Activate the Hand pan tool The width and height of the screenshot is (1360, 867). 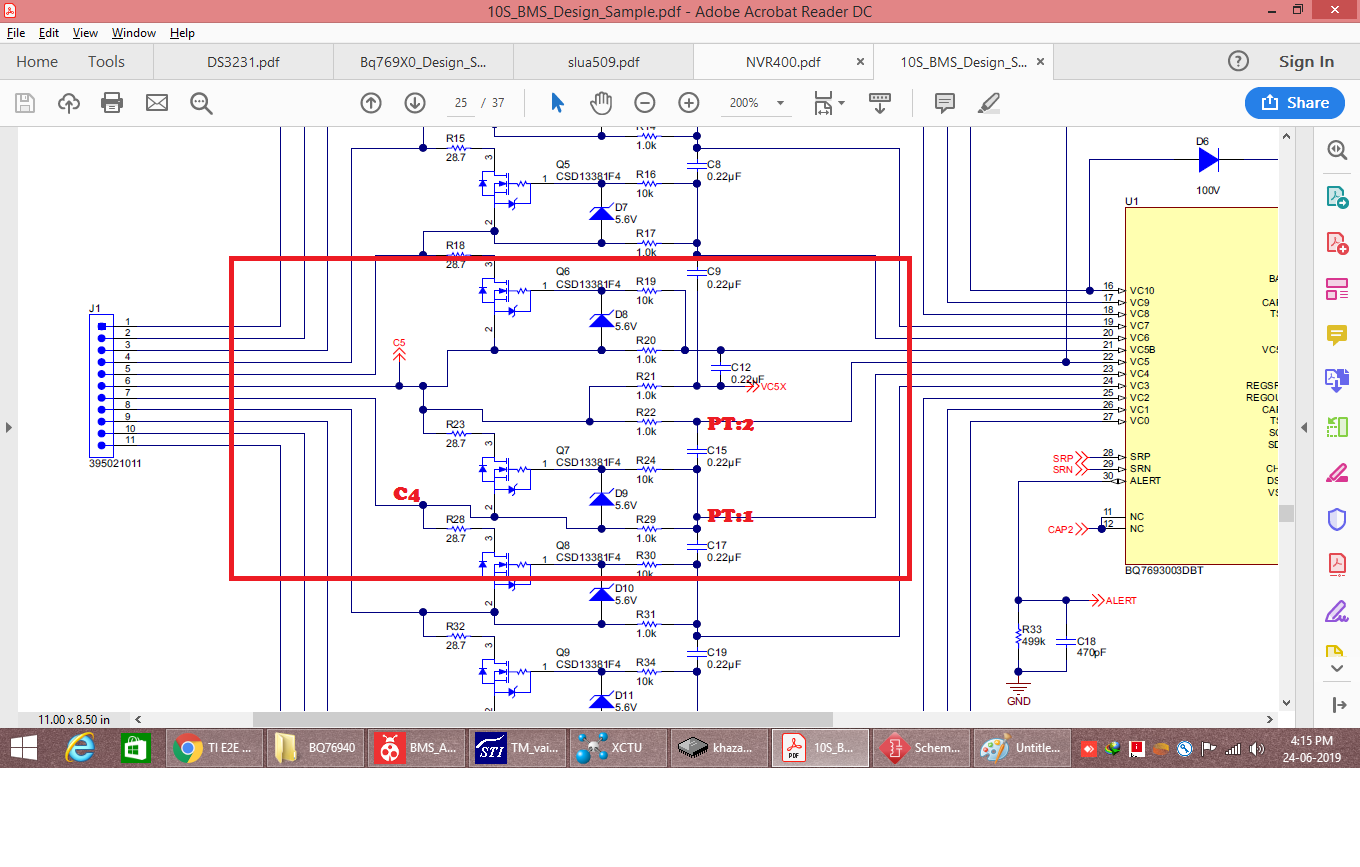pos(600,102)
